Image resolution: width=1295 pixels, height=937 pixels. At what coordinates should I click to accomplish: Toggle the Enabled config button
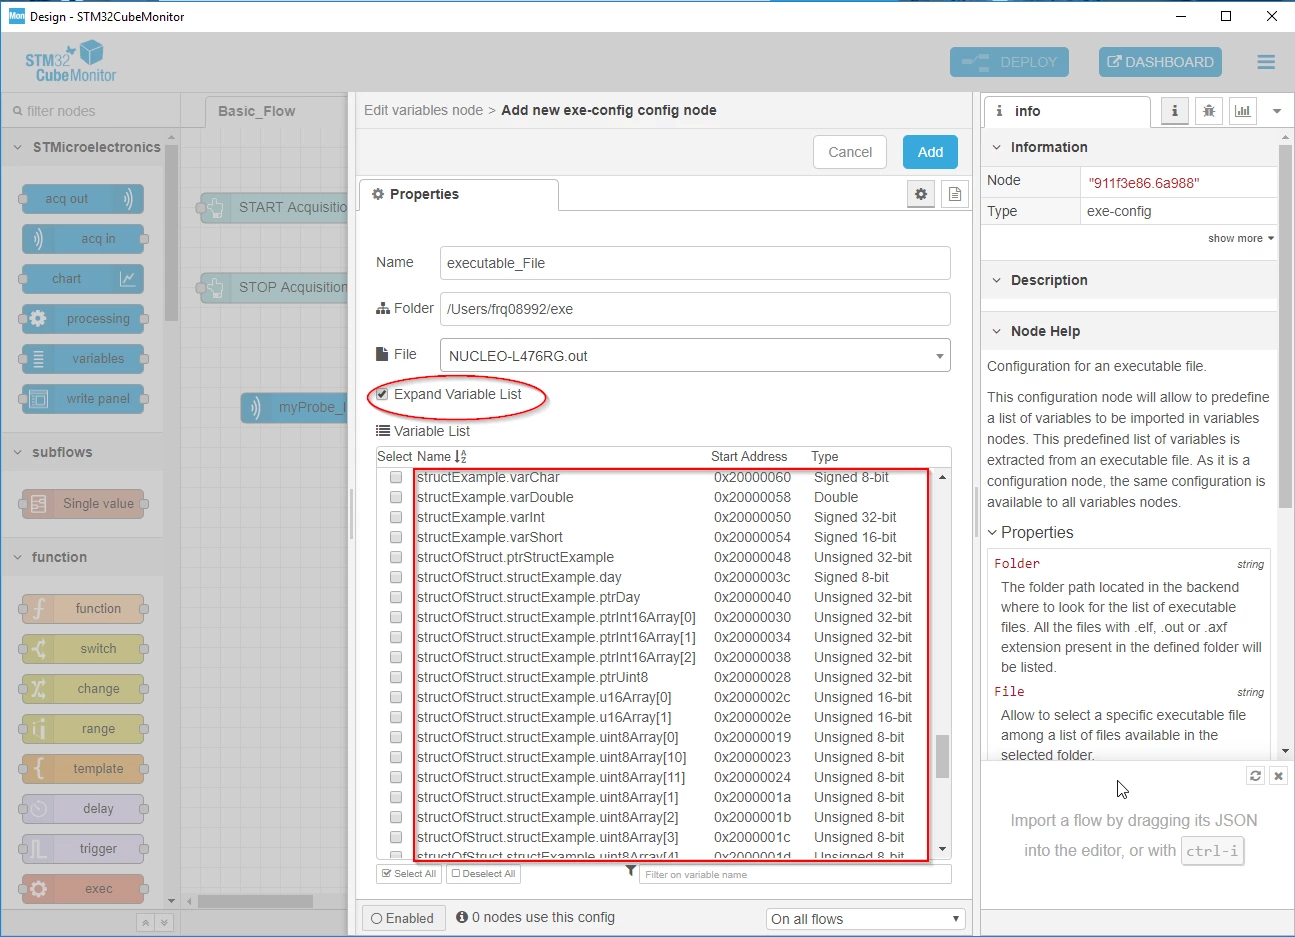pyautogui.click(x=402, y=918)
